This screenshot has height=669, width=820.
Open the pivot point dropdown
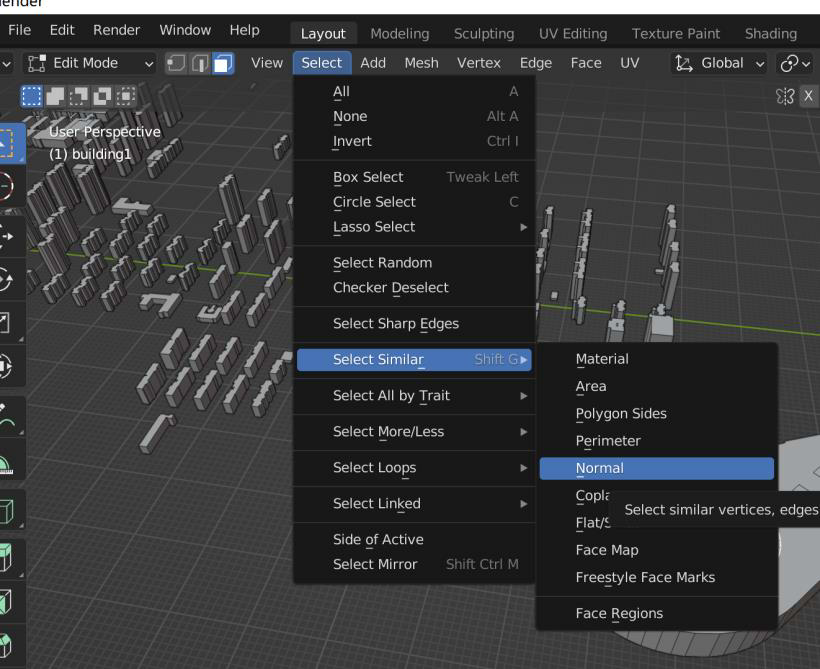(x=795, y=63)
